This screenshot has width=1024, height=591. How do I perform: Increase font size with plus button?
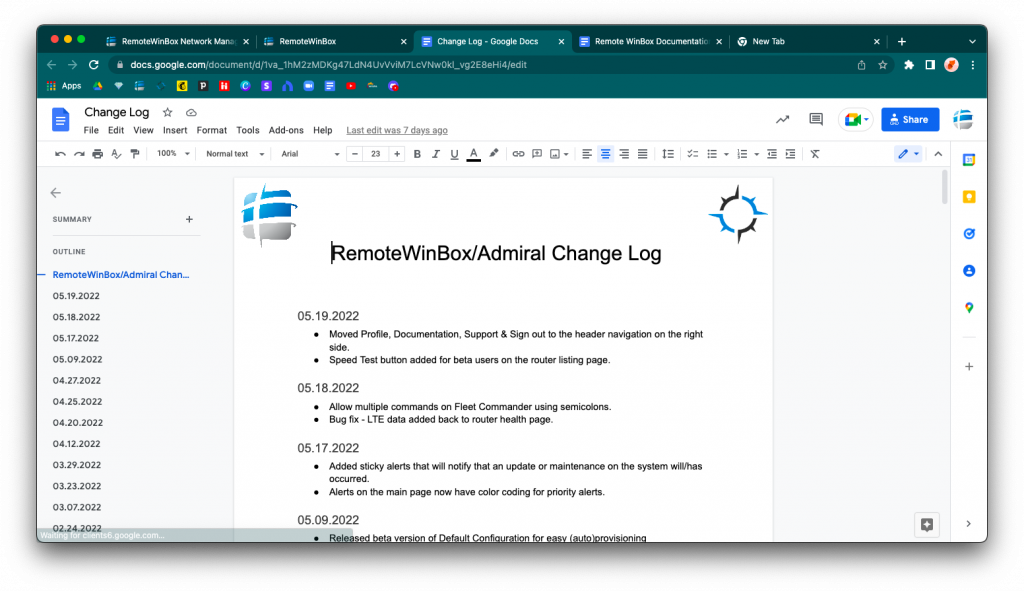tap(396, 154)
